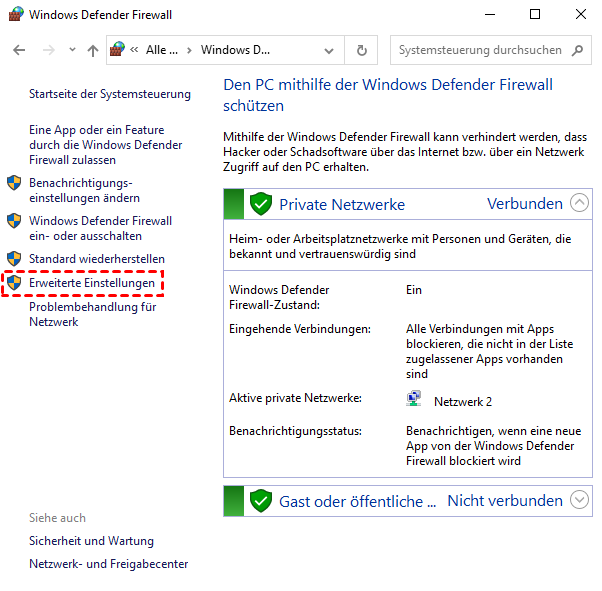Click the 'Windows D...' breadcrumb
Screen dimensions: 602x591
tap(235, 50)
